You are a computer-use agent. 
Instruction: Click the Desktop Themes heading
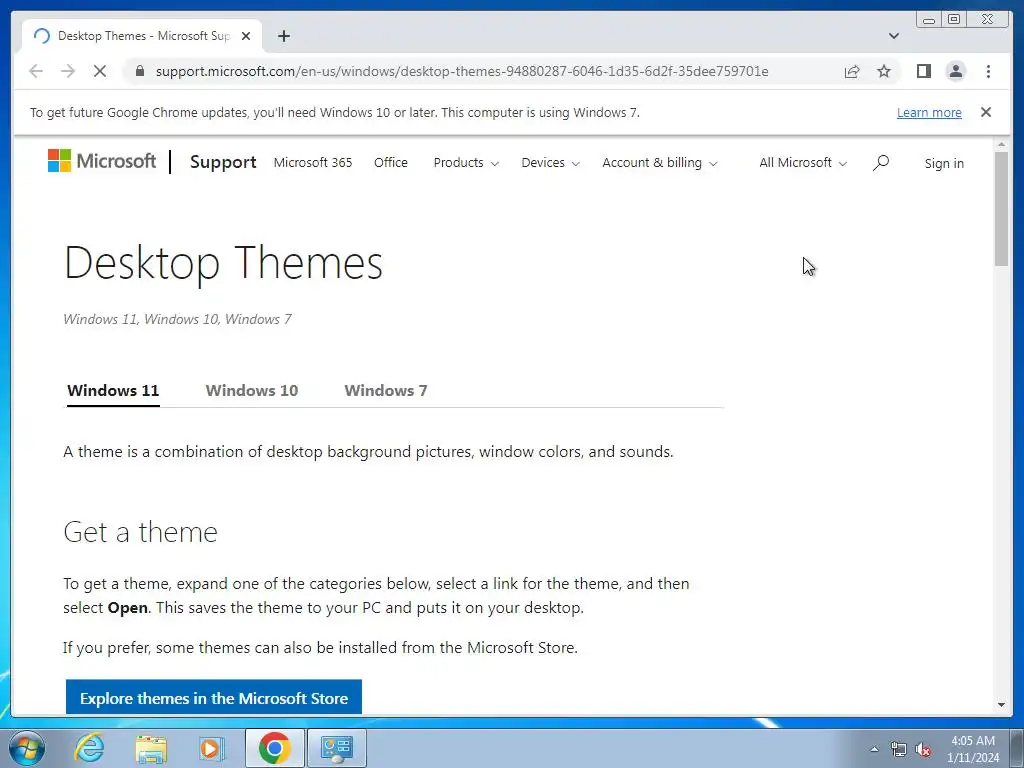click(223, 263)
